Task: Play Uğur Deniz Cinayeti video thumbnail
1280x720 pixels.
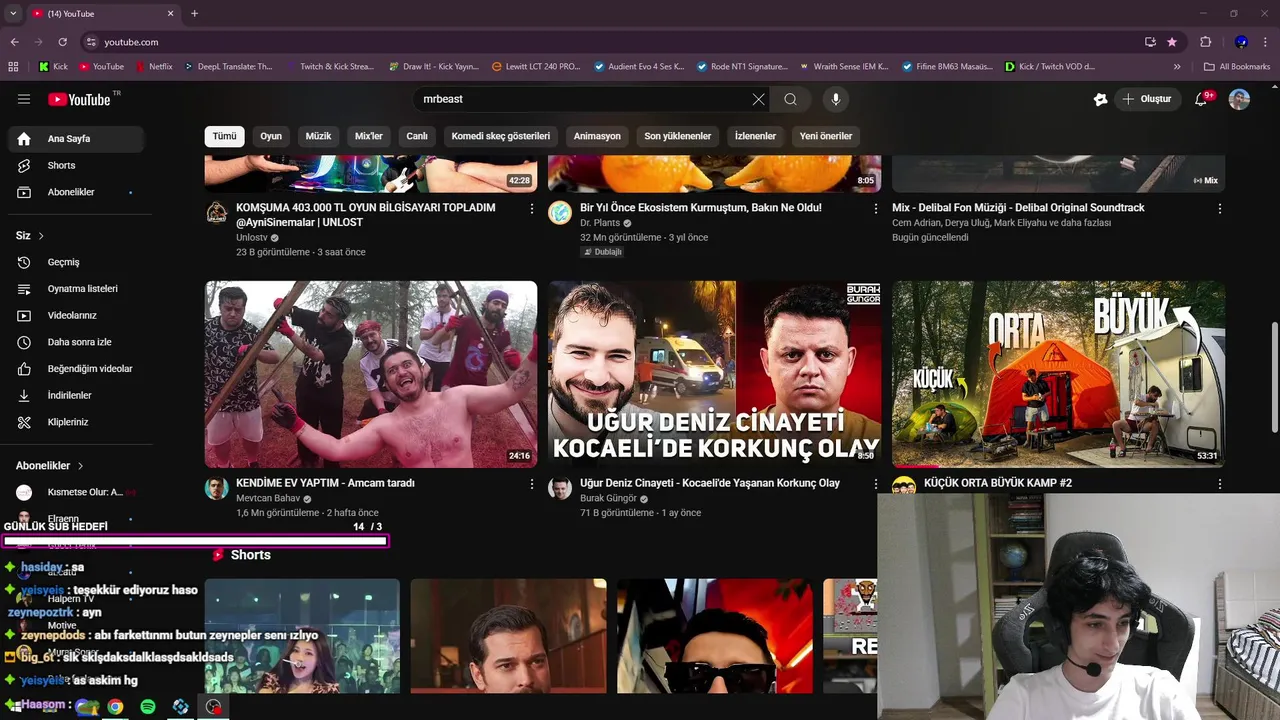Action: [714, 374]
